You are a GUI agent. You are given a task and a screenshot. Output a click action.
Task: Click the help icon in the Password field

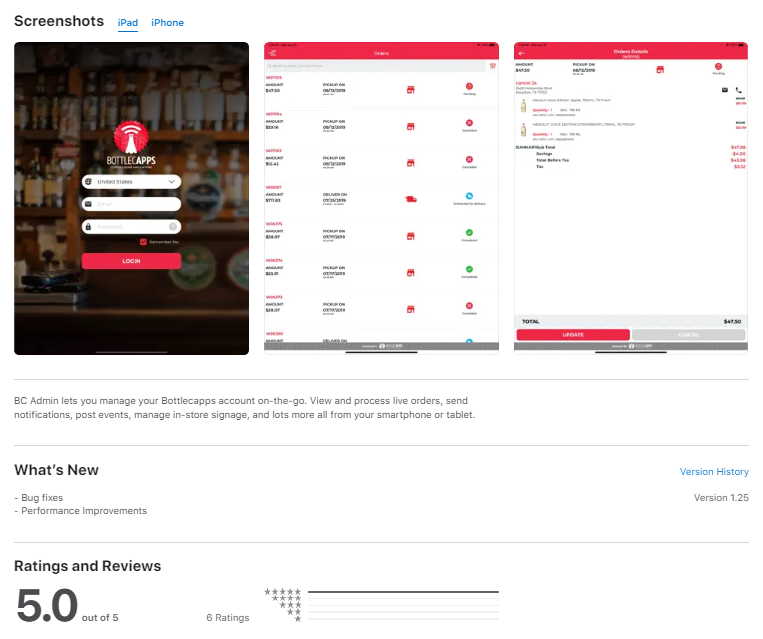pyautogui.click(x=173, y=227)
